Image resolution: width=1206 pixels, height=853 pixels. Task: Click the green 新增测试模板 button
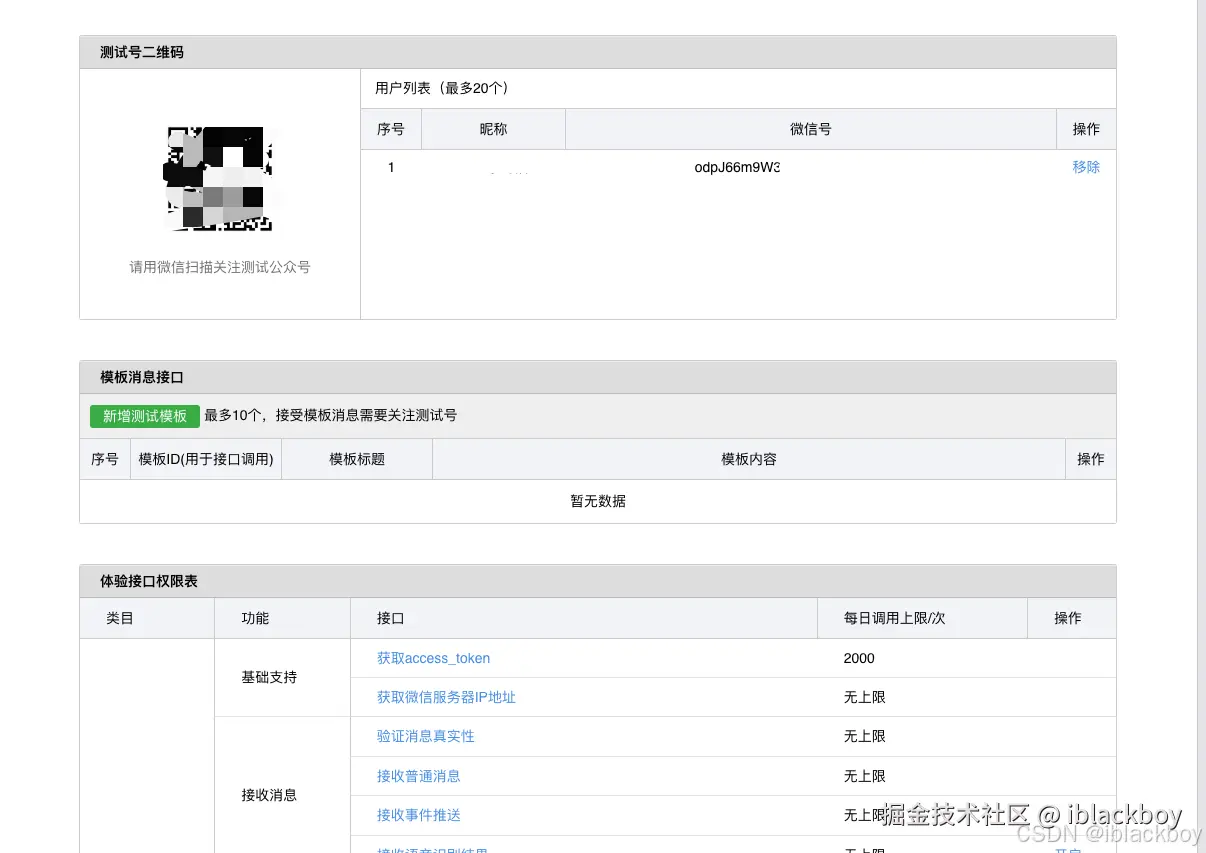pyautogui.click(x=144, y=416)
